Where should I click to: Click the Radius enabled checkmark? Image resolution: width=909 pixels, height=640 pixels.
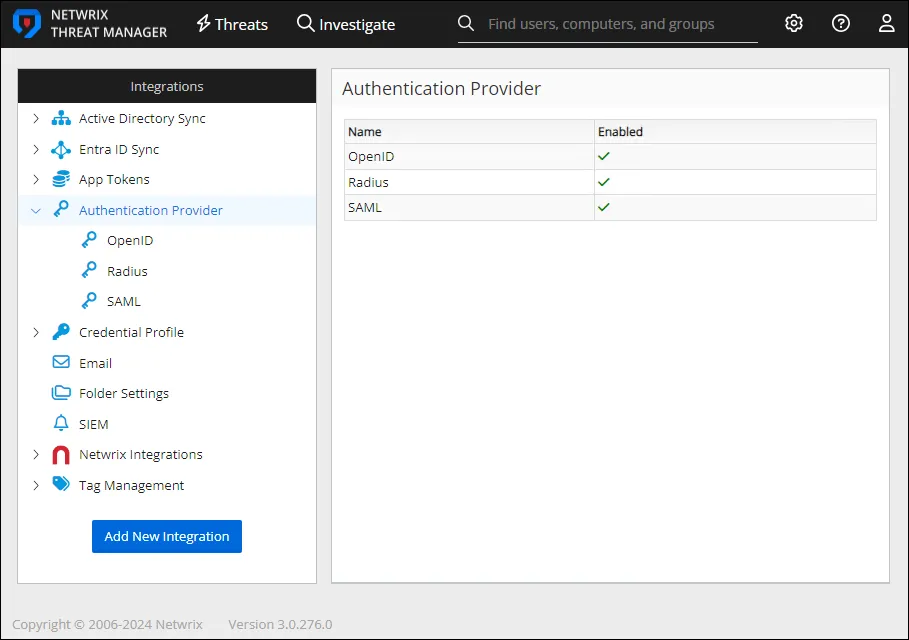click(x=603, y=181)
